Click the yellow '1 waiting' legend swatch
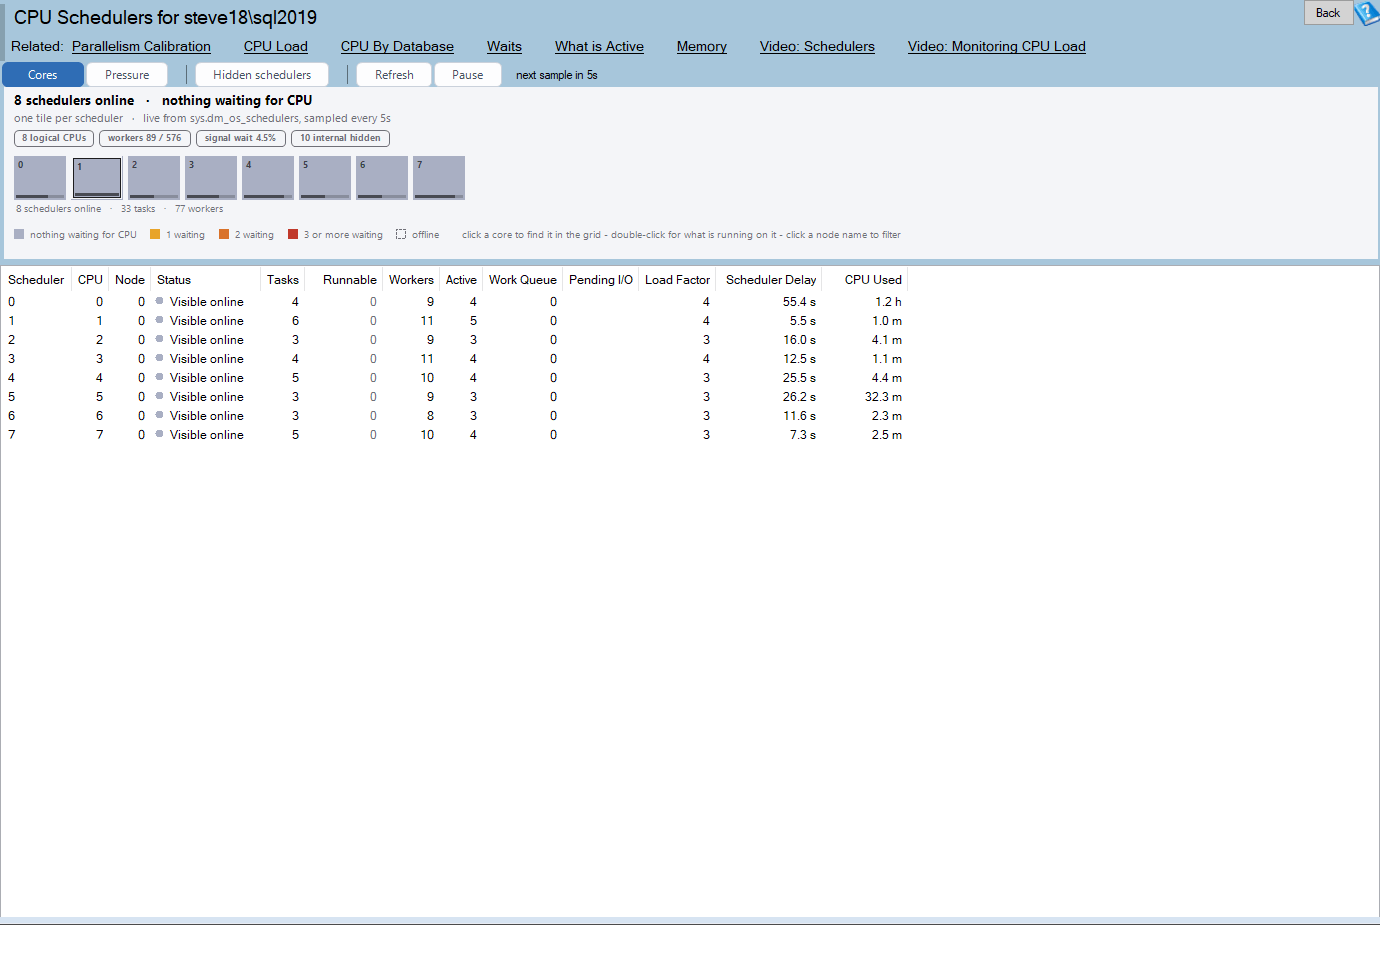The height and width of the screenshot is (976, 1380). pos(155,234)
